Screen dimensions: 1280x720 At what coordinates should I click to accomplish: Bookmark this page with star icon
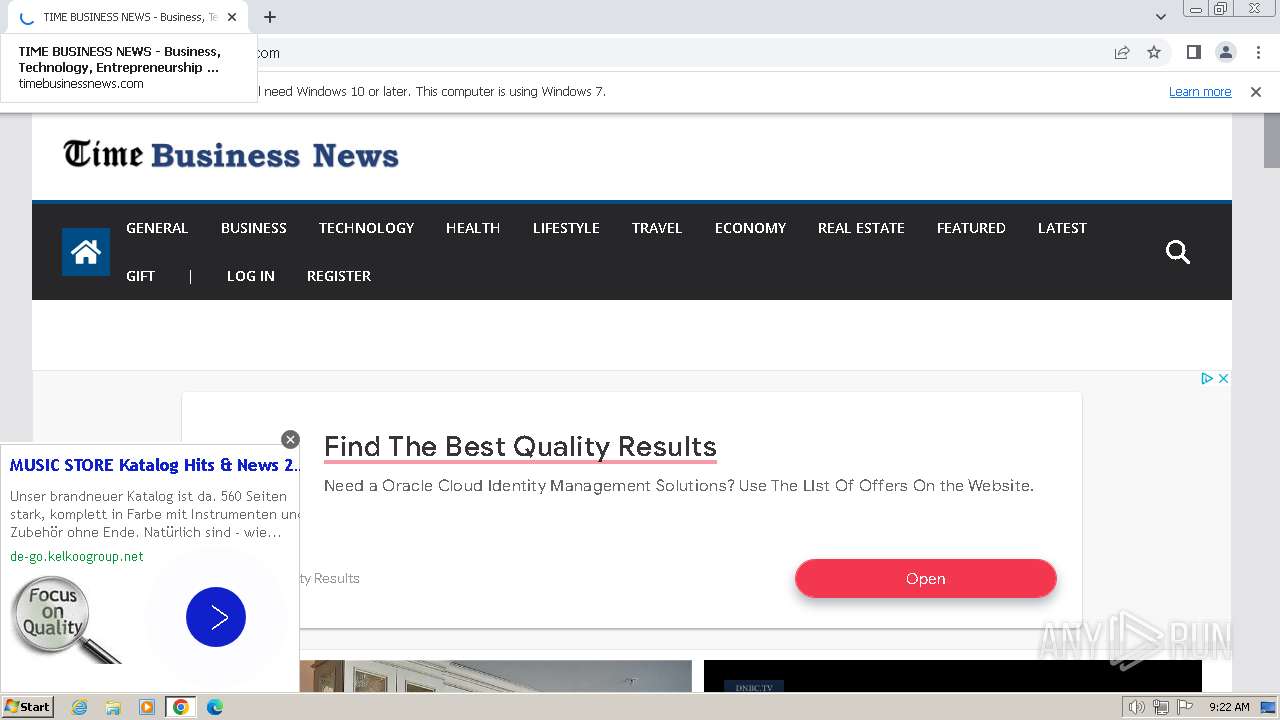(1154, 52)
